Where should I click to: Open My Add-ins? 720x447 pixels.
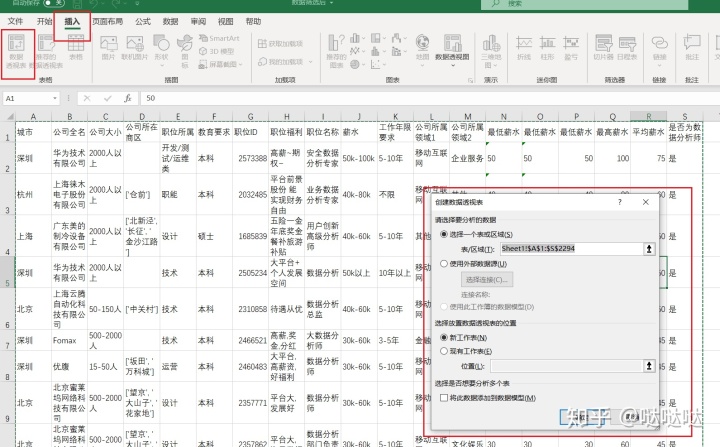tap(280, 62)
